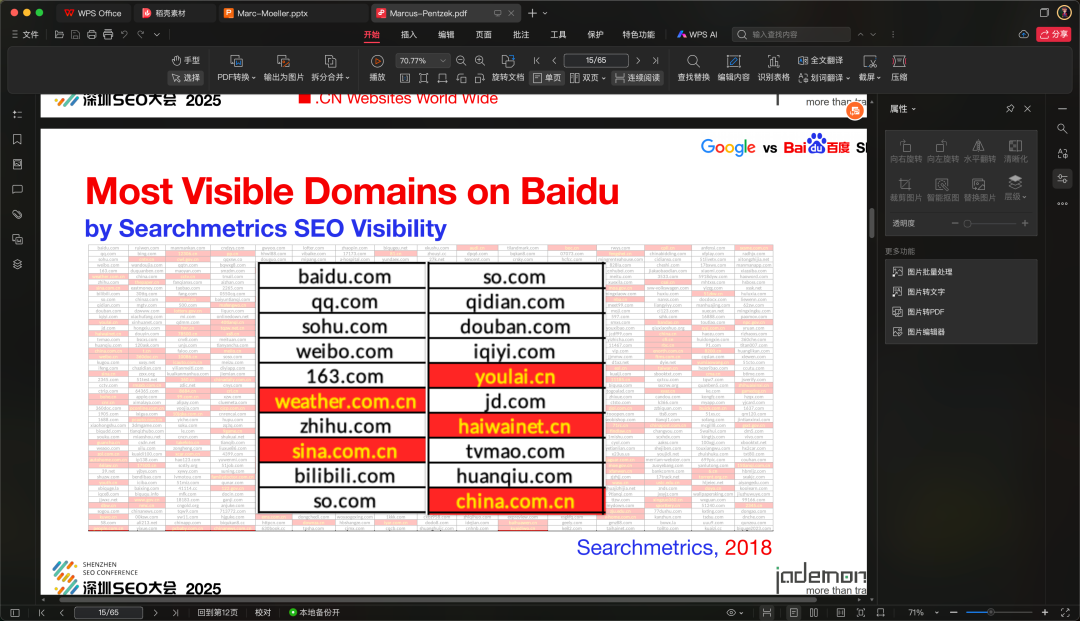The width and height of the screenshot is (1080, 621).
Task: Toggle sidebar panel icon in status bar
Action: tap(14, 612)
